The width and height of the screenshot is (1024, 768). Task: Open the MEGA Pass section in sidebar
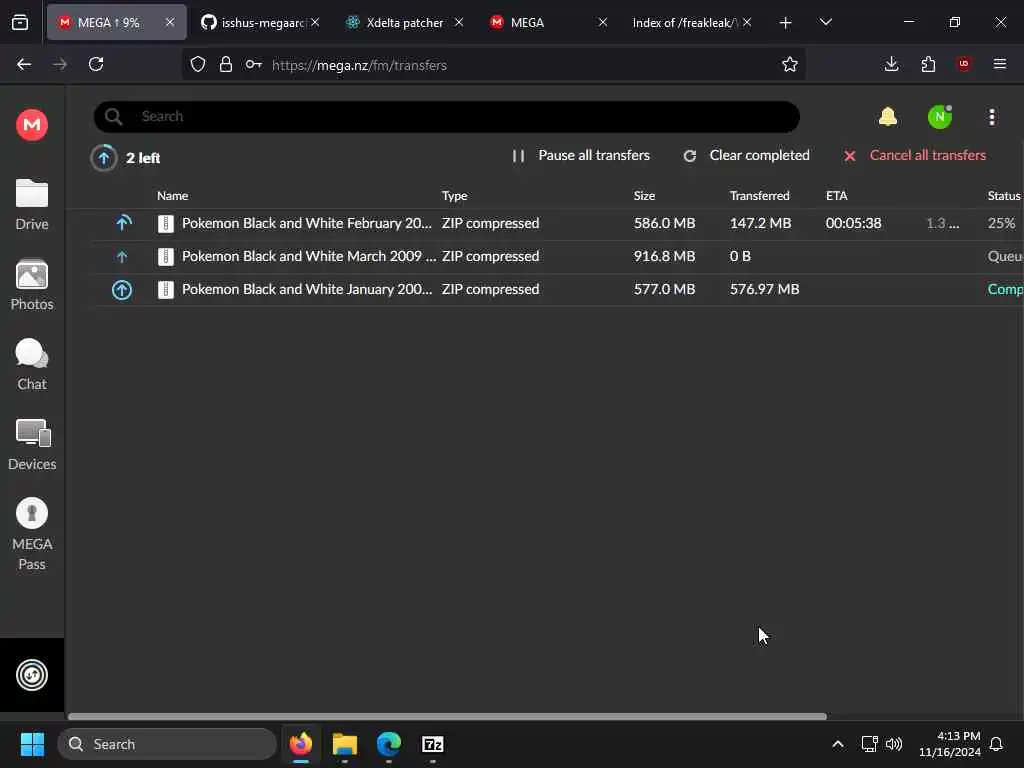(x=32, y=534)
